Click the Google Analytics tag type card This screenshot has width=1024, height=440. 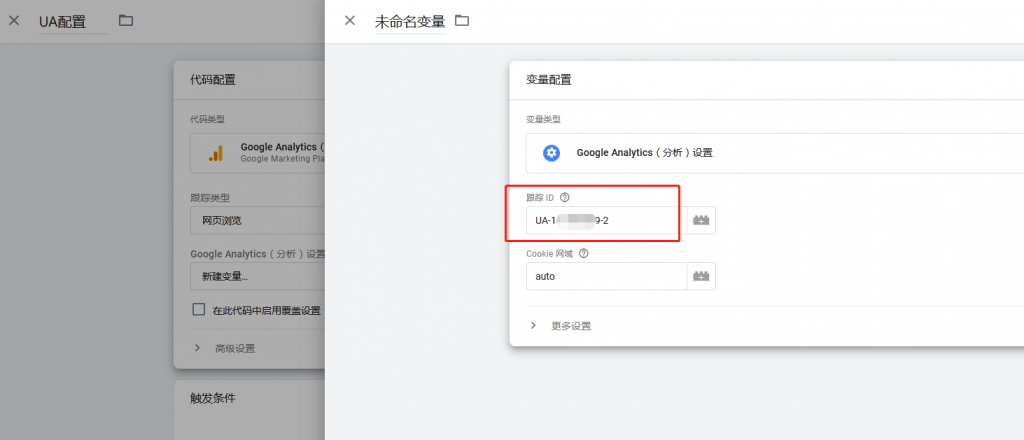point(257,153)
